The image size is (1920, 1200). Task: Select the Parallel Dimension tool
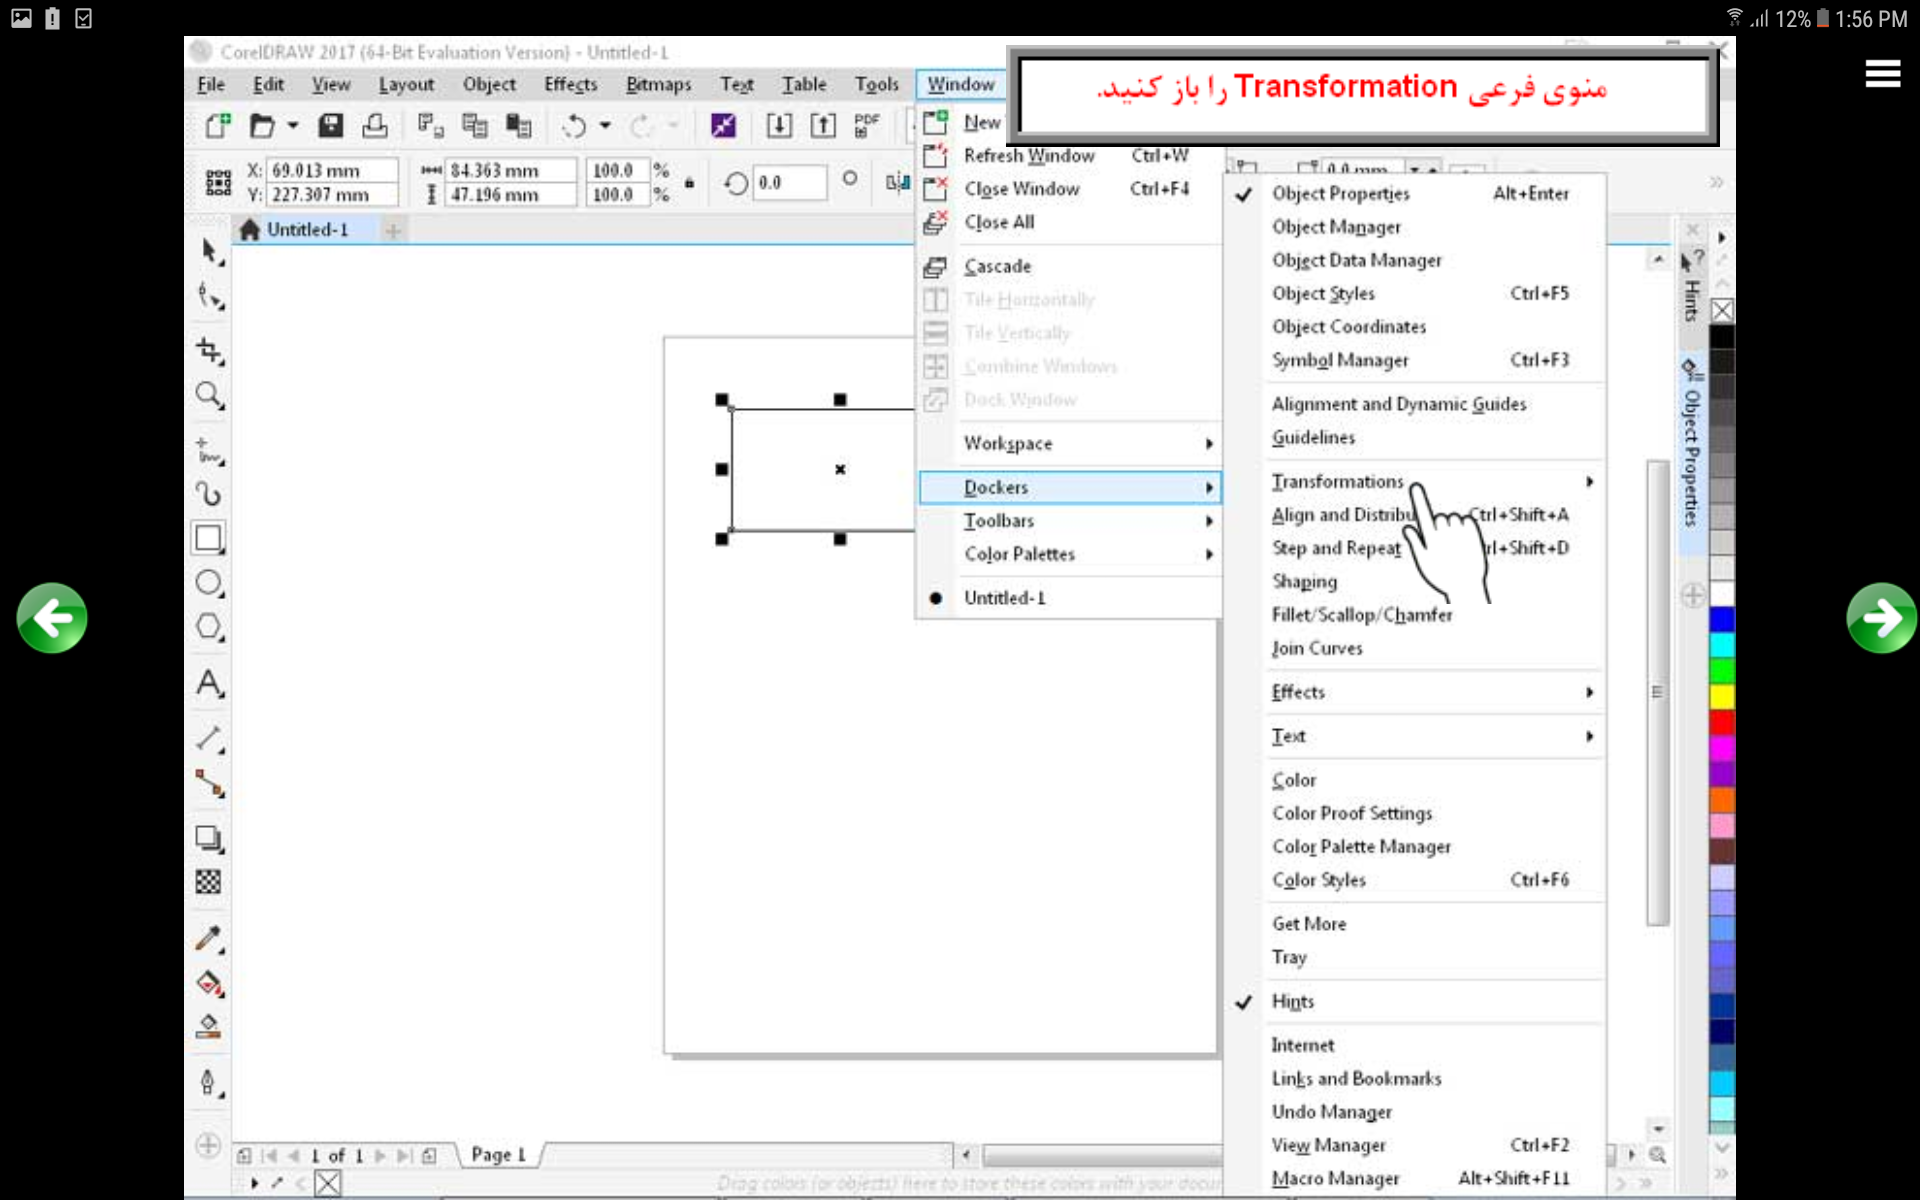[209, 739]
